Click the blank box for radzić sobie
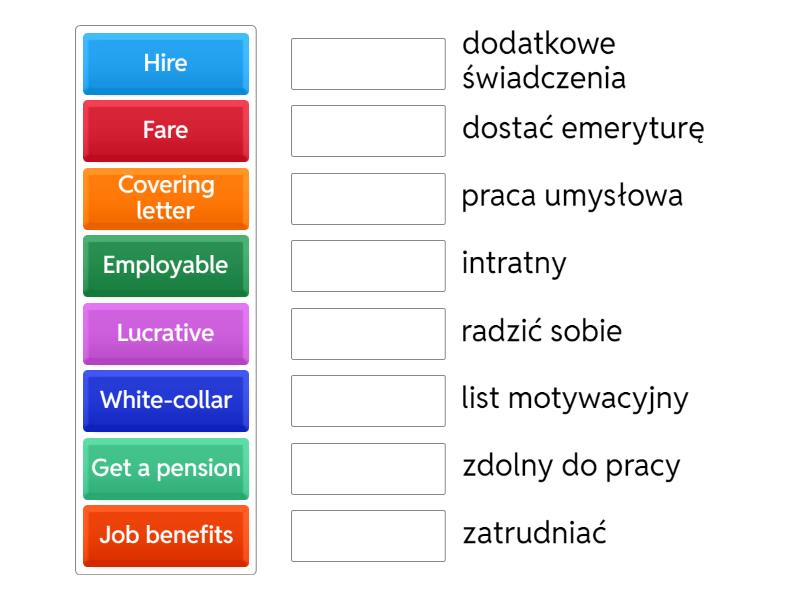Screen dimensions: 800x600 [368, 333]
